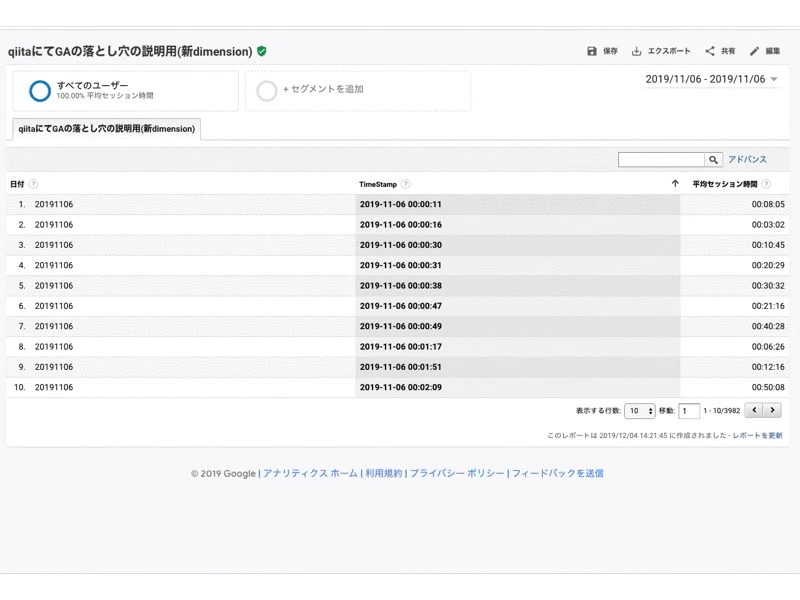The height and width of the screenshot is (600, 800).
Task: Click timestamp 2019-11-06 00:00:16
Action: click(401, 224)
